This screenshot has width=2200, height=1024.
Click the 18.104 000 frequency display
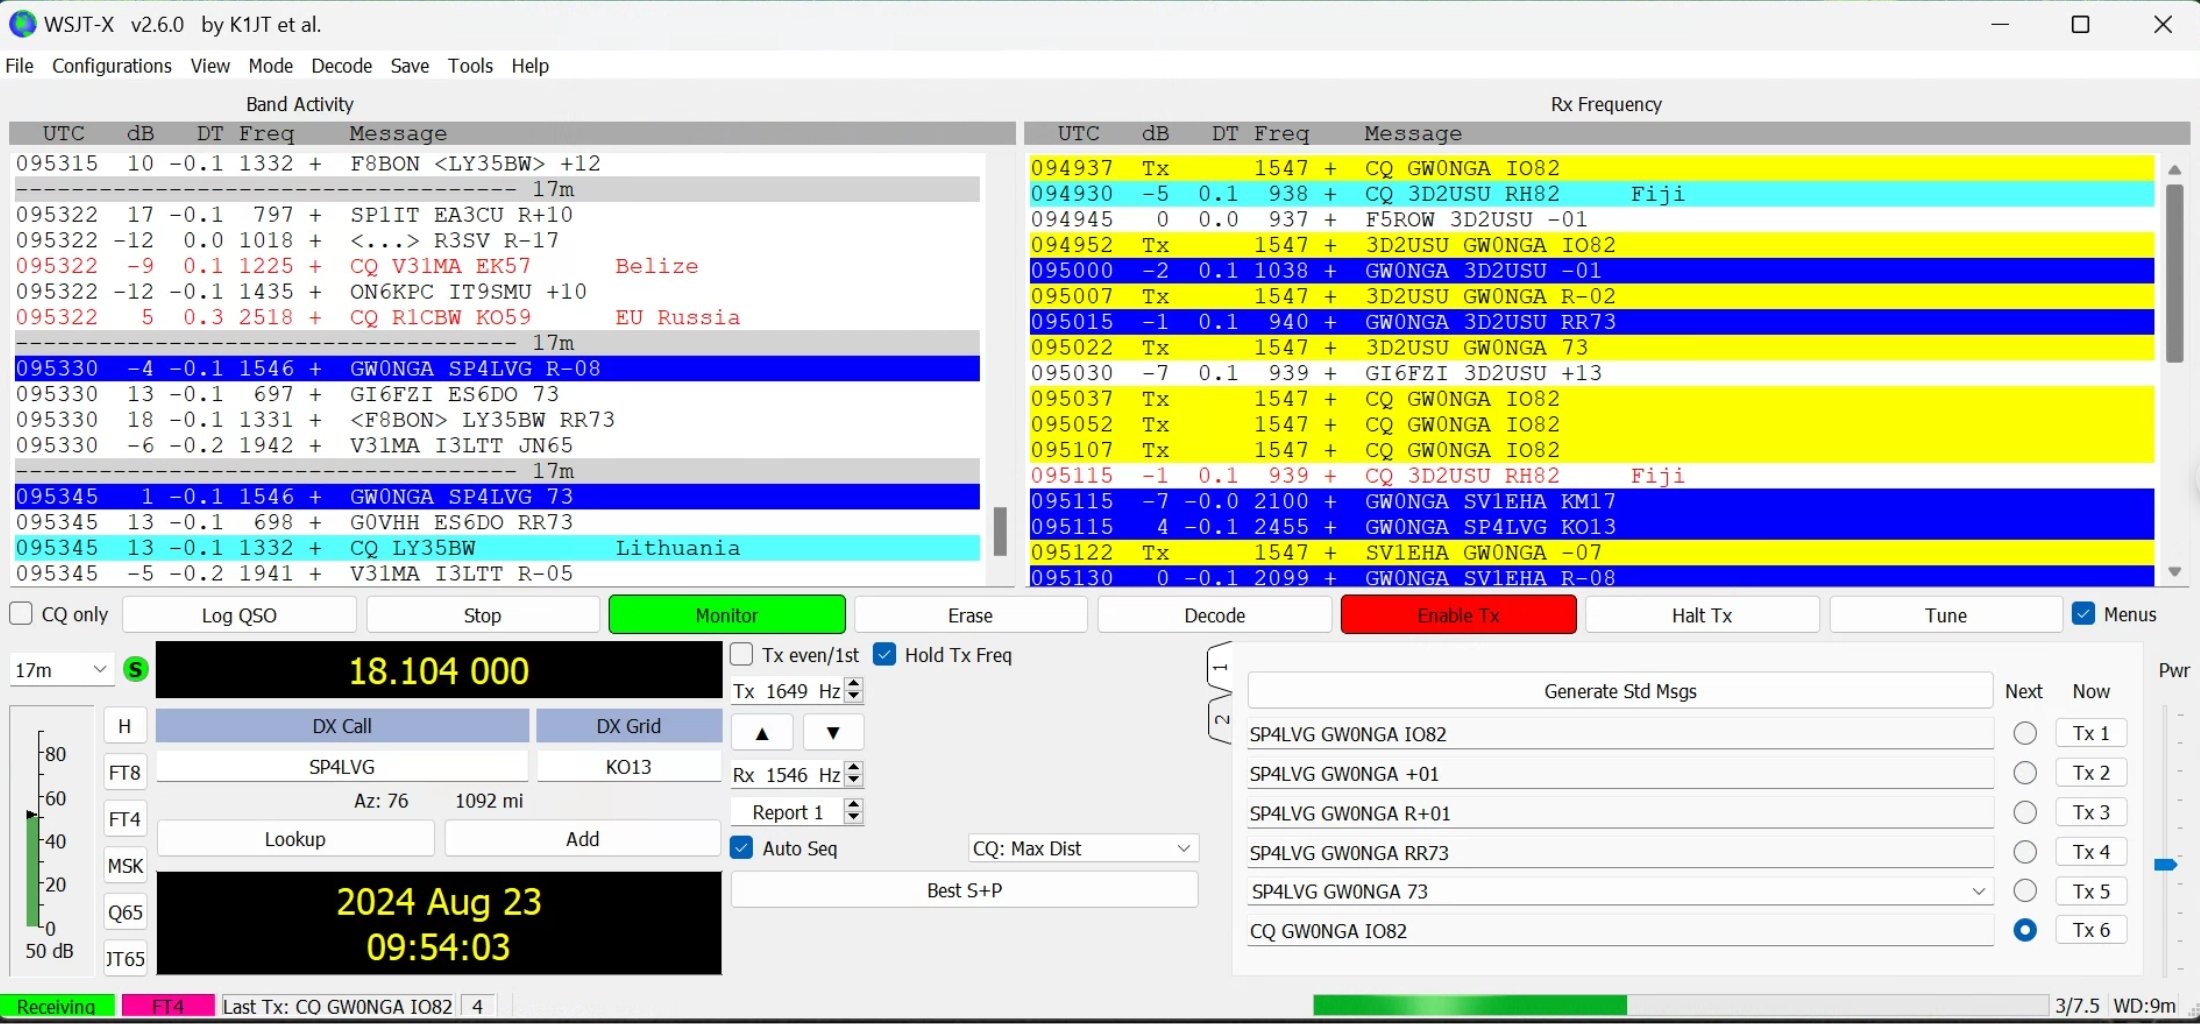click(439, 670)
